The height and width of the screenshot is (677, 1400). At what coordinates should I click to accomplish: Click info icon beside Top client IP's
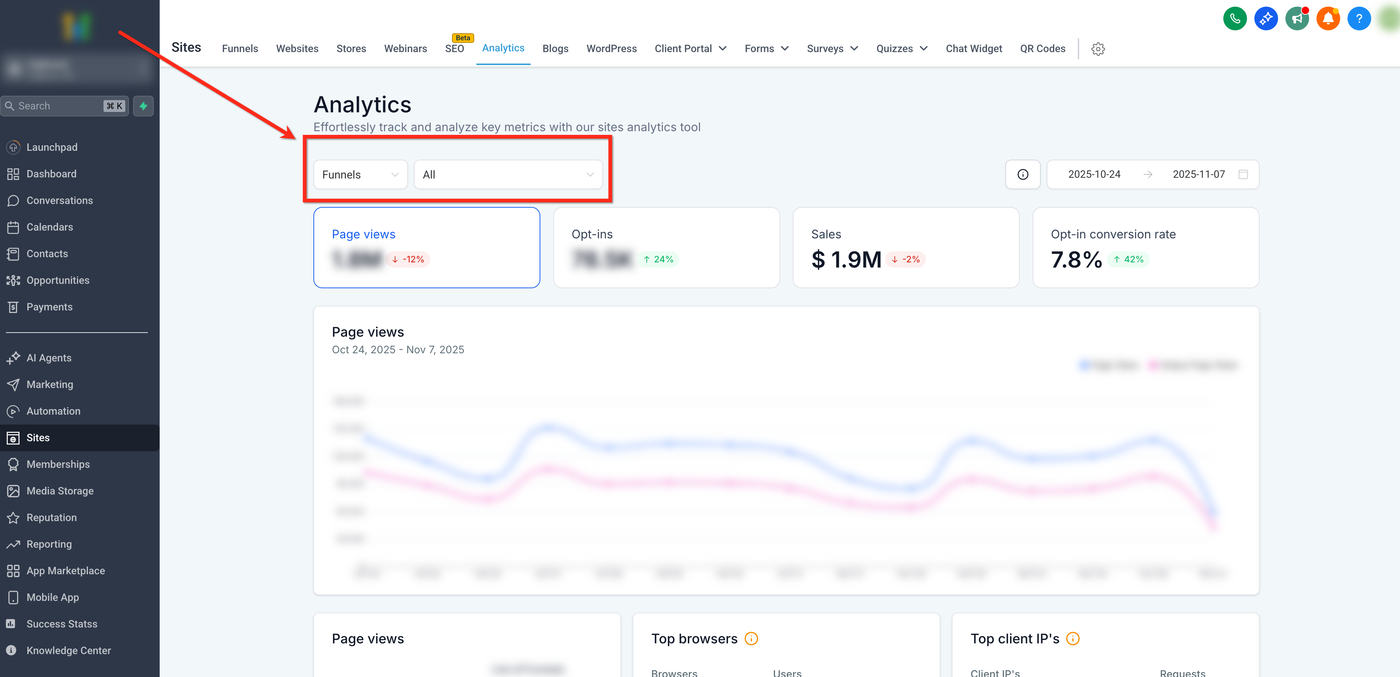click(1073, 639)
